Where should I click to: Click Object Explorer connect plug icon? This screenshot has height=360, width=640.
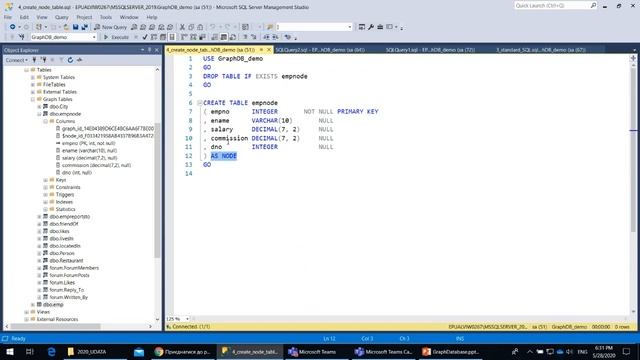click(x=34, y=60)
